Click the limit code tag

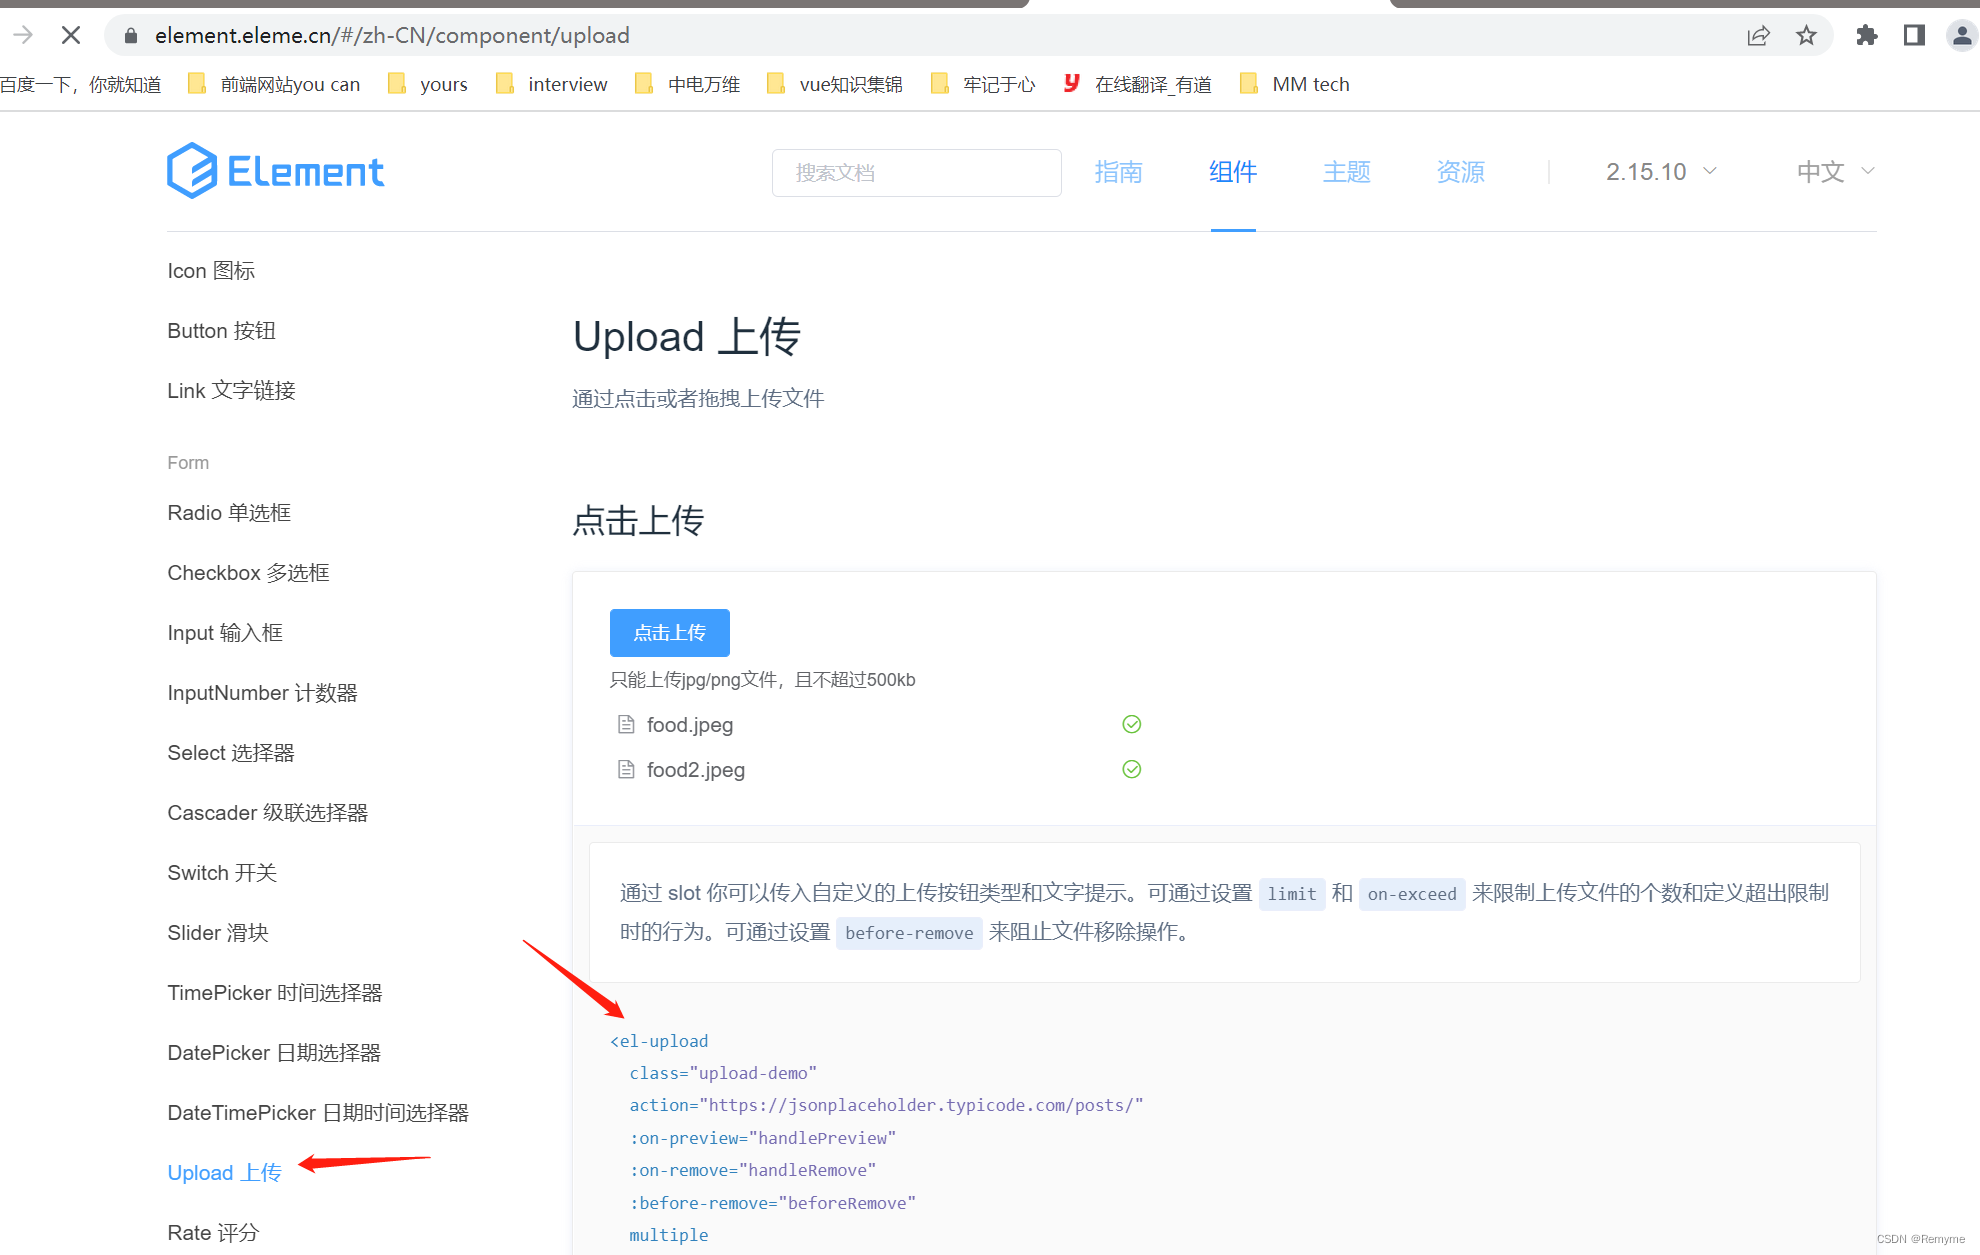tap(1292, 894)
